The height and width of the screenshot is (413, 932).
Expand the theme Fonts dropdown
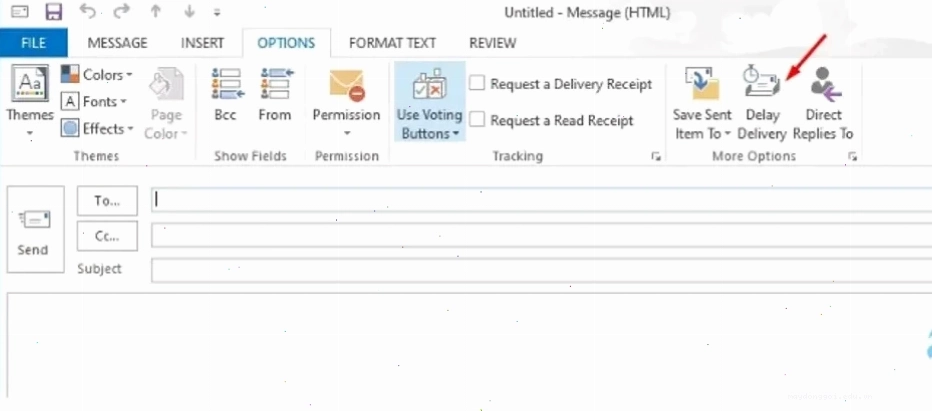[95, 102]
